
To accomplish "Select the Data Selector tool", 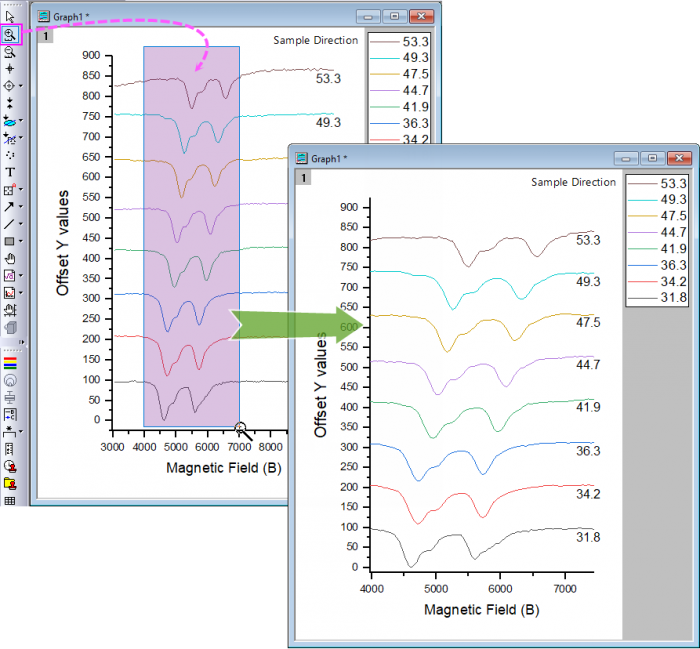I will [x=10, y=103].
